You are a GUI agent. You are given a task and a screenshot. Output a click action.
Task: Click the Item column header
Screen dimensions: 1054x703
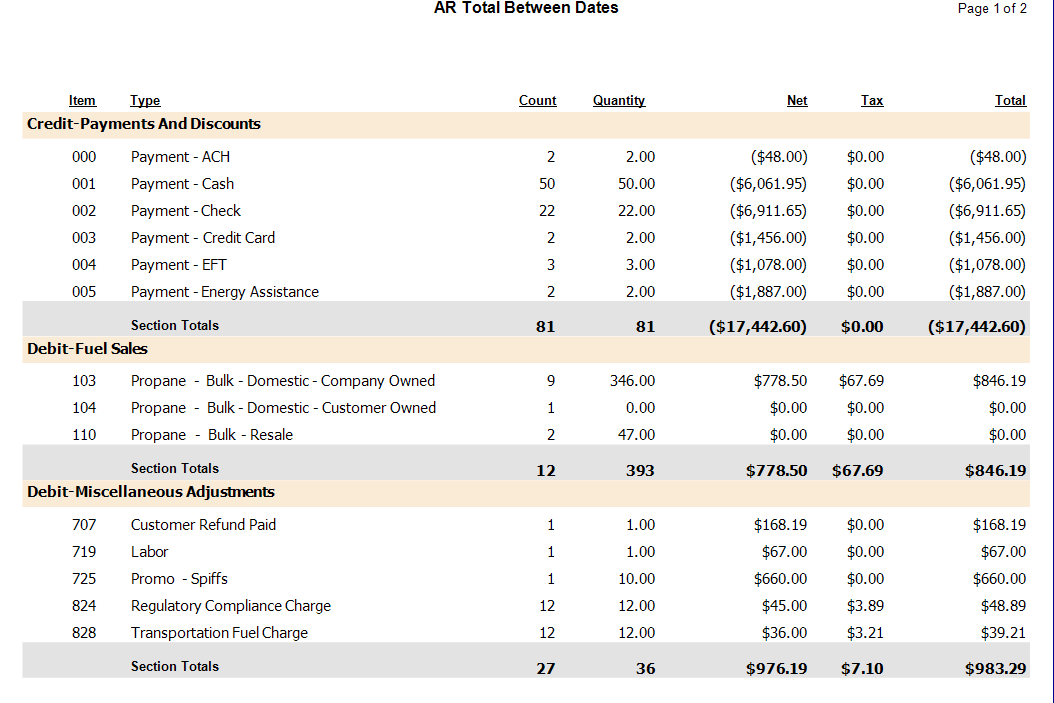[x=82, y=101]
